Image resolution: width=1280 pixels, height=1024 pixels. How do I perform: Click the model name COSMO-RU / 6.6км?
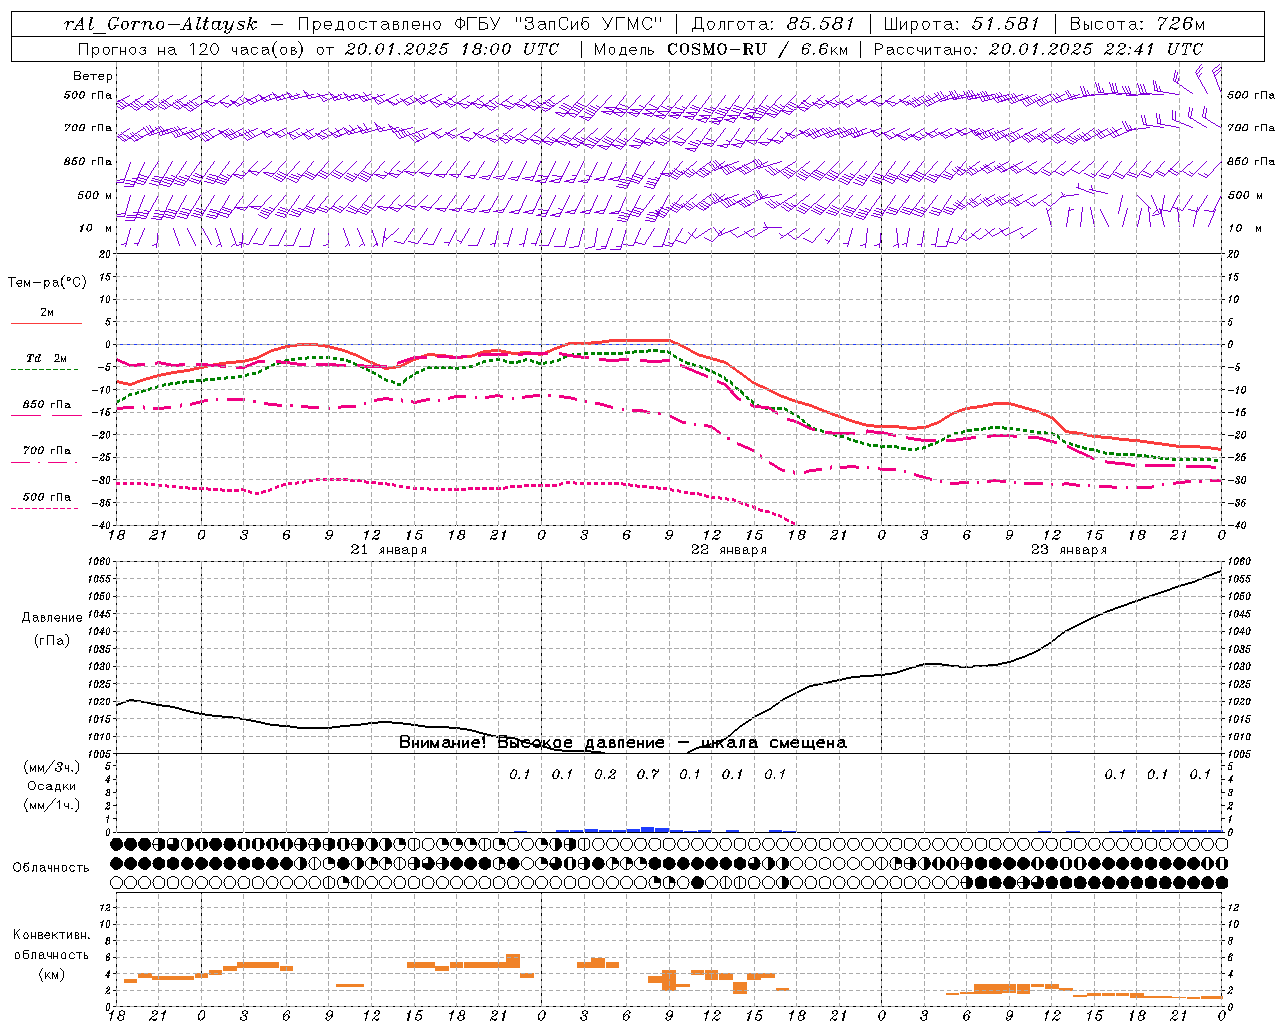tap(757, 49)
